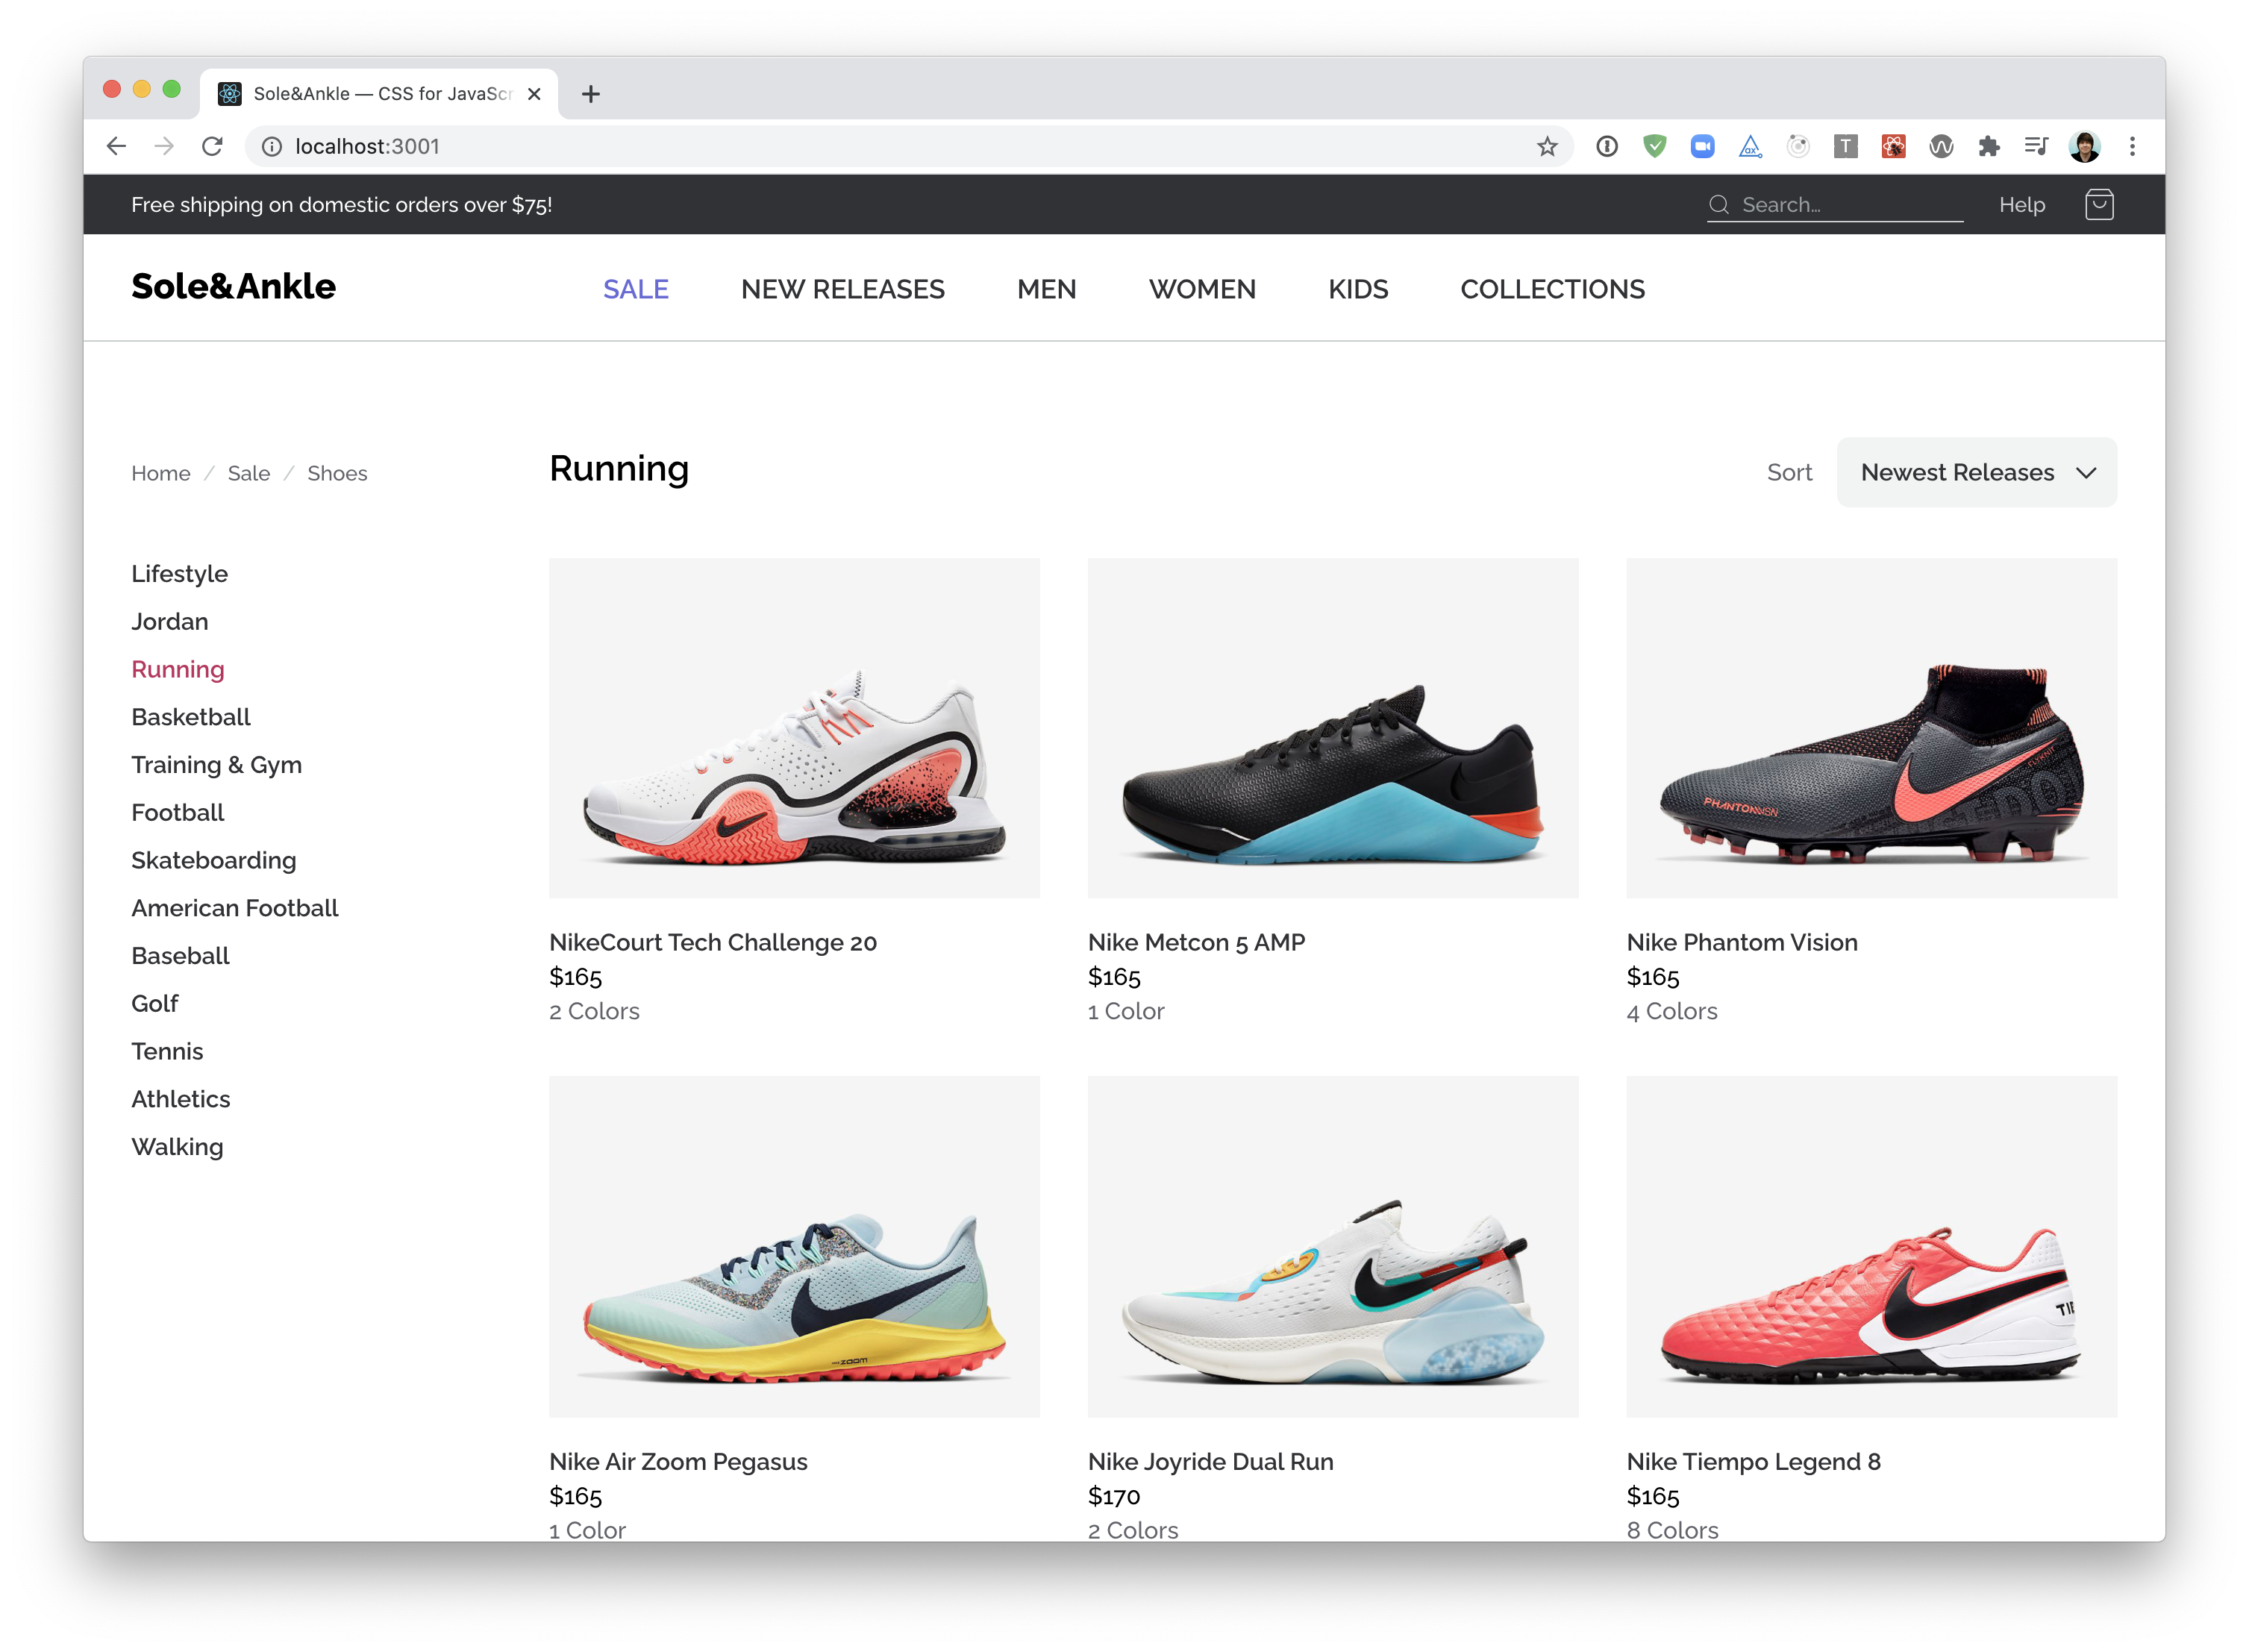Click the site information icon
Screen dimensions: 2249x1652
(272, 147)
